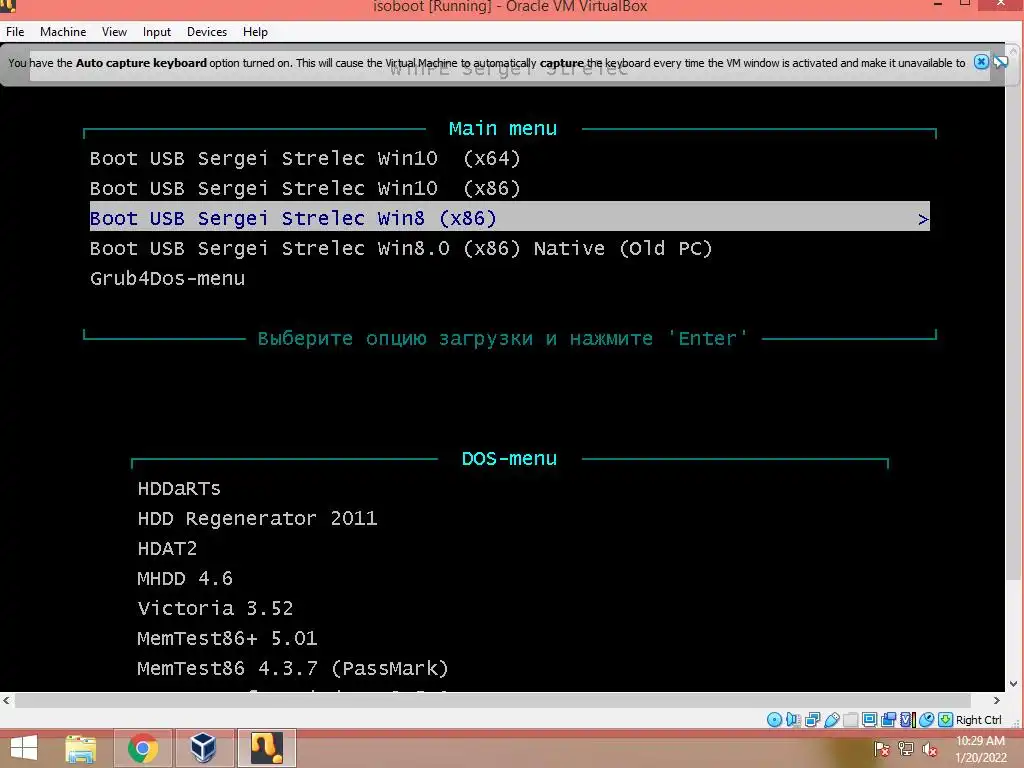Screen dimensions: 1024x768
Task: Click the horizontal scrollbar right arrow
Action: point(997,700)
